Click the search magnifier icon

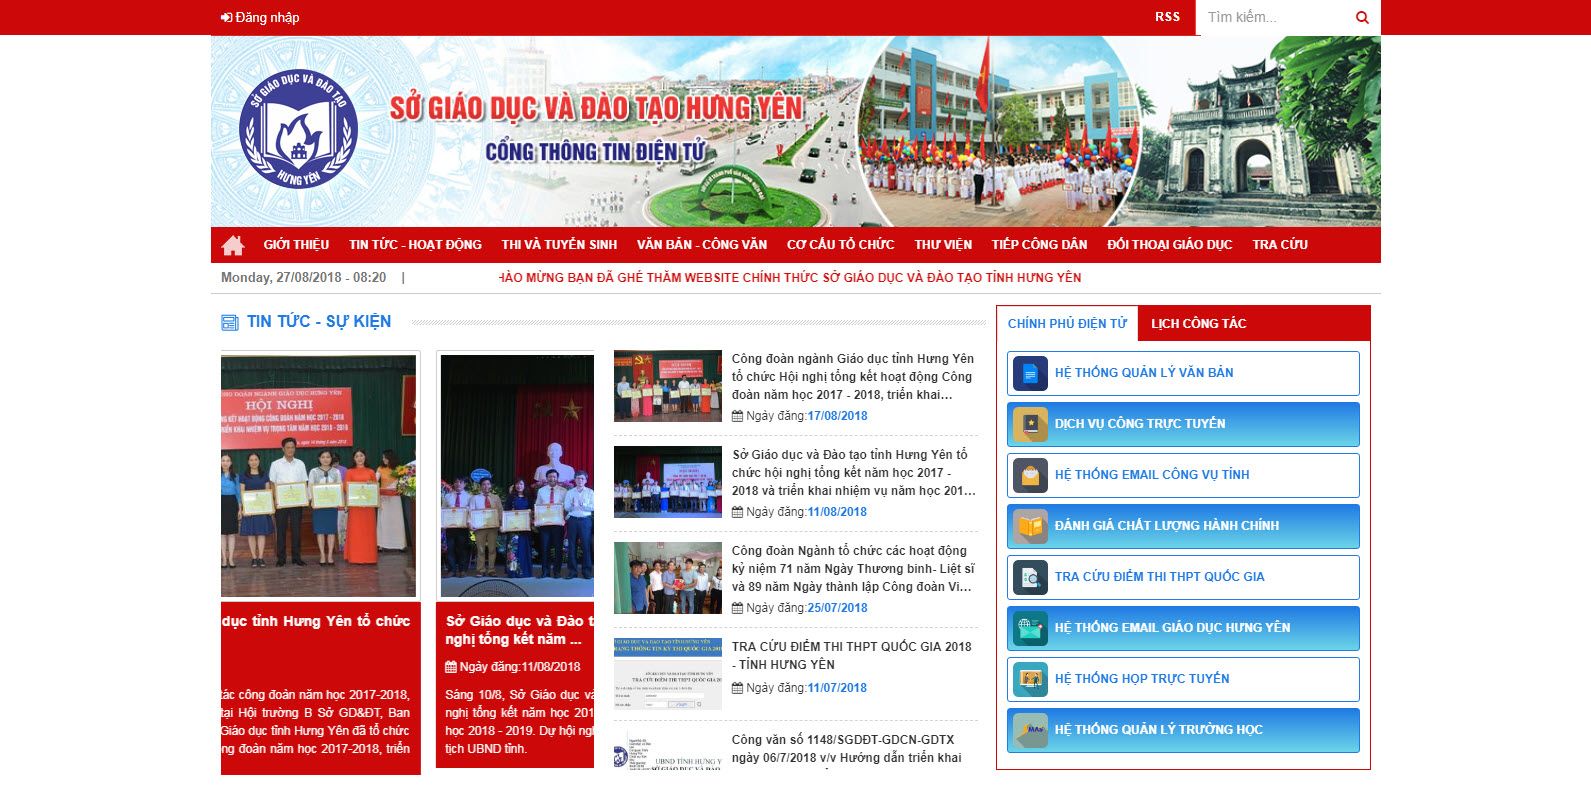coord(1362,17)
